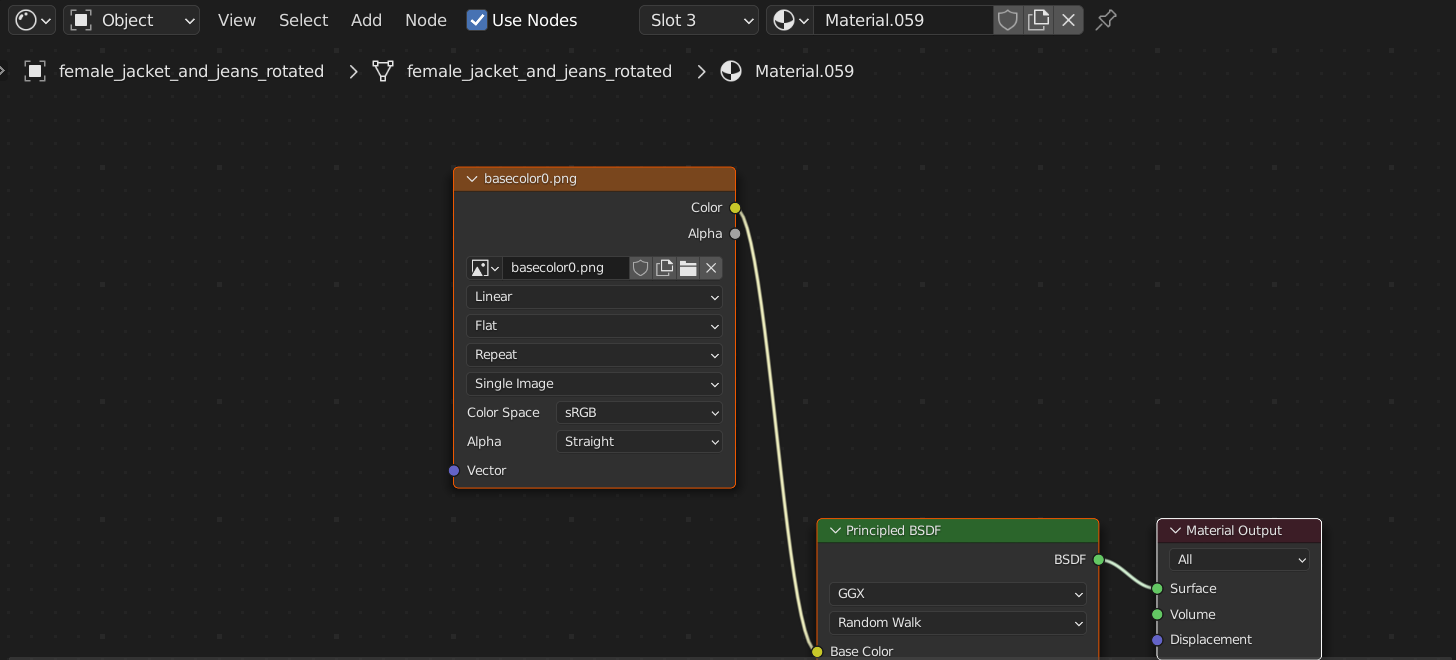Collapse the Principled BSDF node
Viewport: 1456px width, 660px height.
pos(835,531)
